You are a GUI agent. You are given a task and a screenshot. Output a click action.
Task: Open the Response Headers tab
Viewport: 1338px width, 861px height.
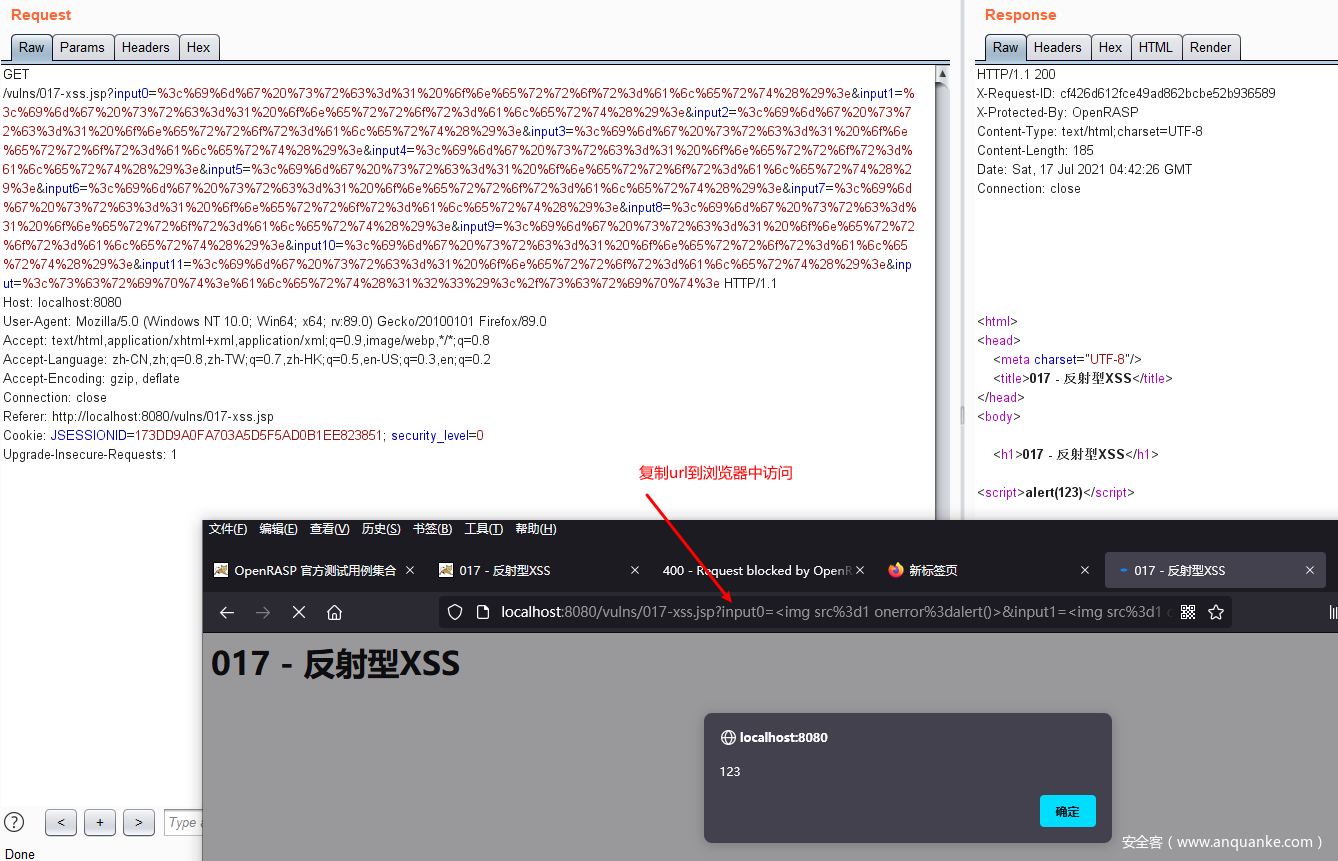point(1058,47)
